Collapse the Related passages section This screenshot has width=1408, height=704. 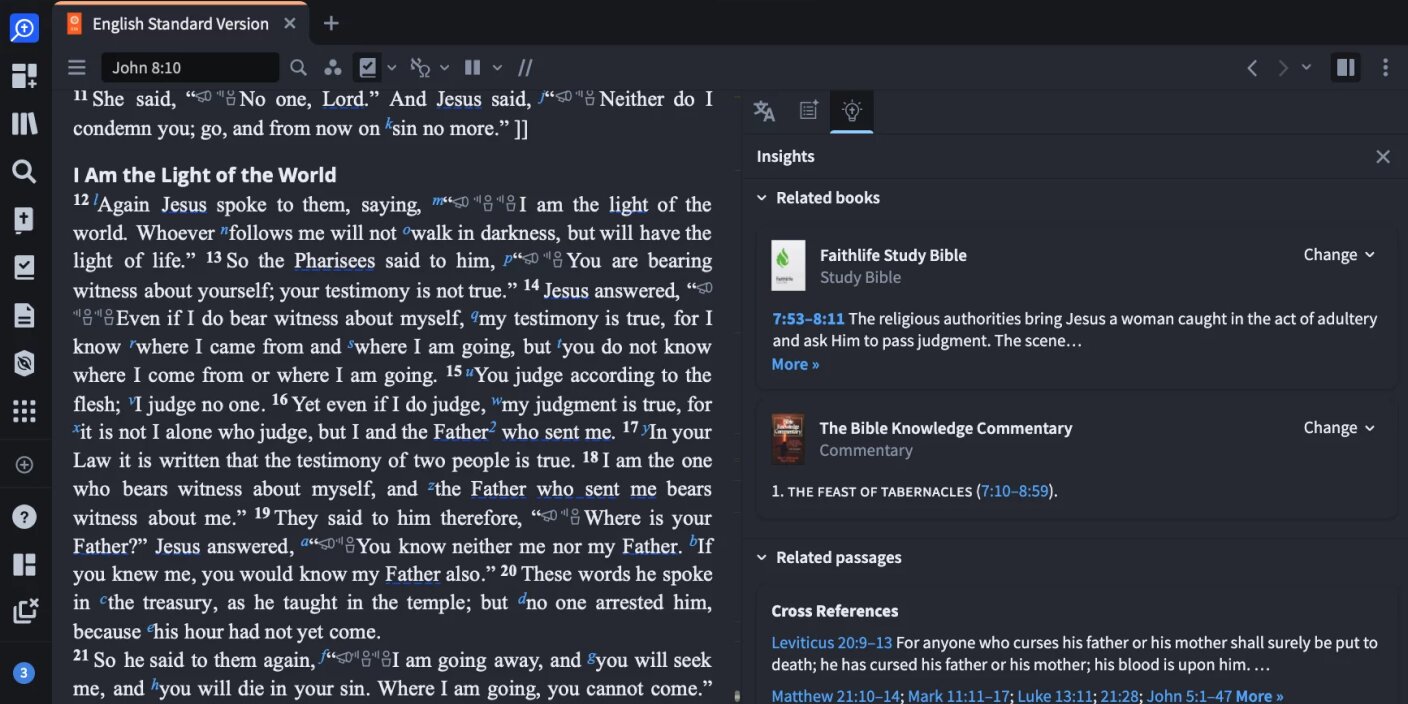coord(762,558)
